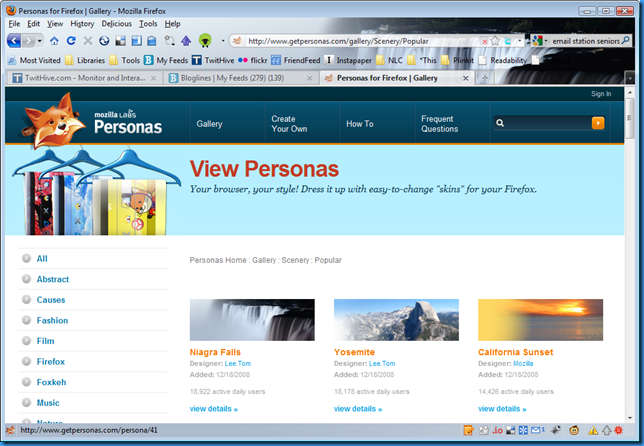Open the Instapaper bookmark
The image size is (644, 446).
[x=348, y=60]
